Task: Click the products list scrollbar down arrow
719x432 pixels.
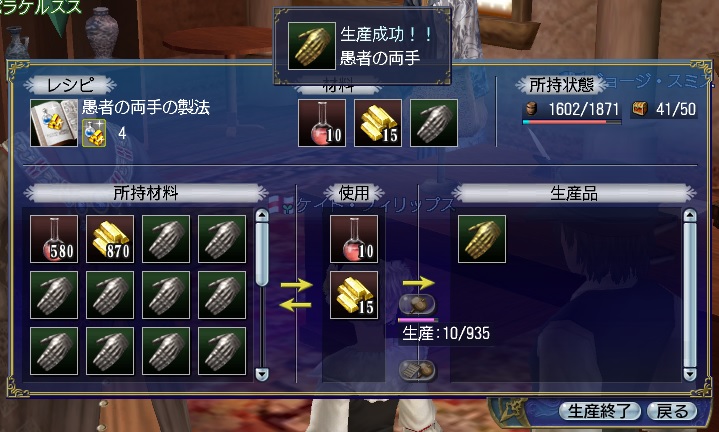Action: click(x=690, y=374)
